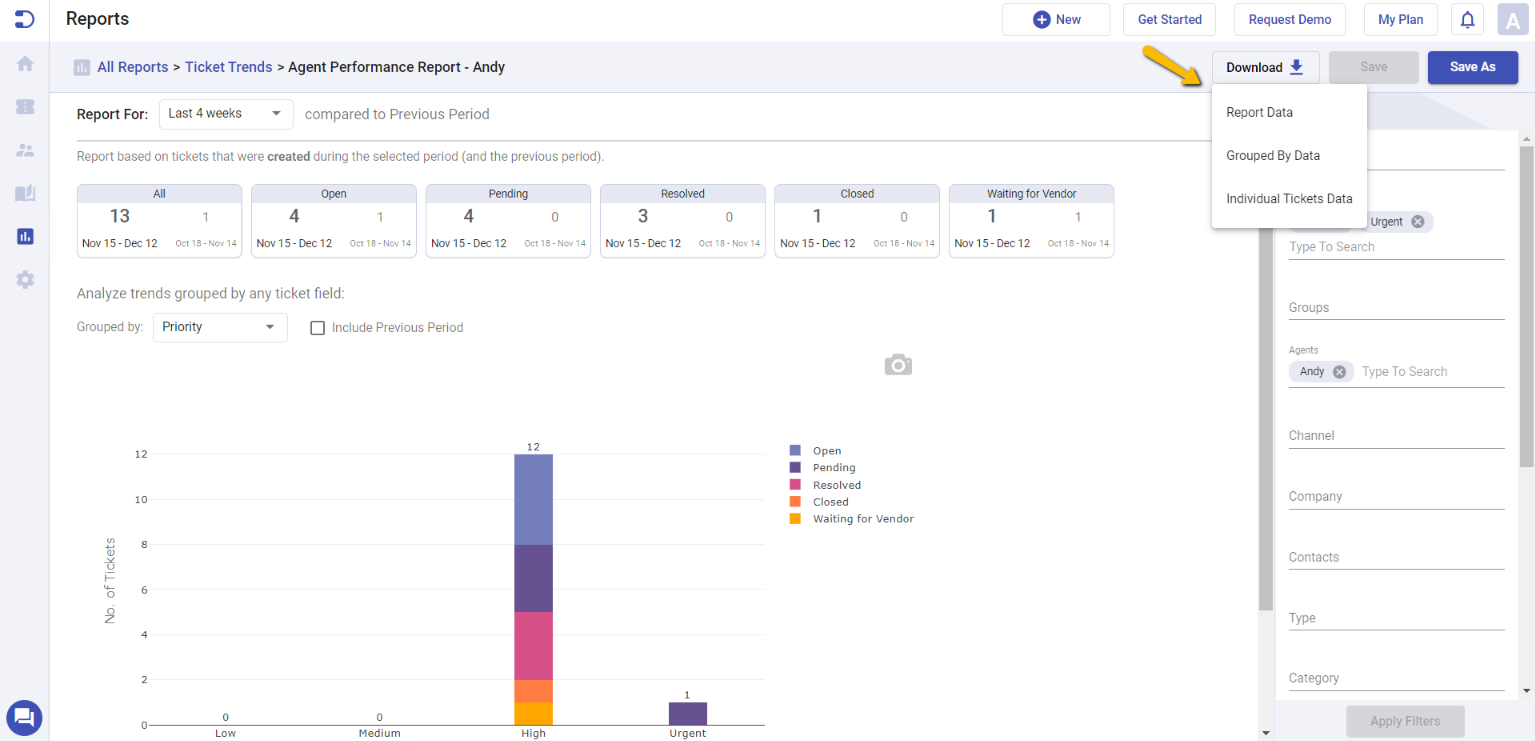Click the camera icon to capture the chart
1535x741 pixels.
point(897,364)
